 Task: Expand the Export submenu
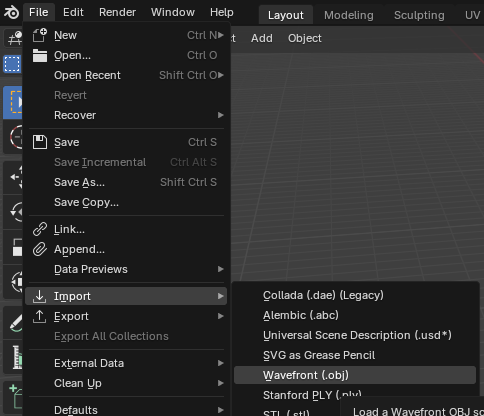[126, 316]
